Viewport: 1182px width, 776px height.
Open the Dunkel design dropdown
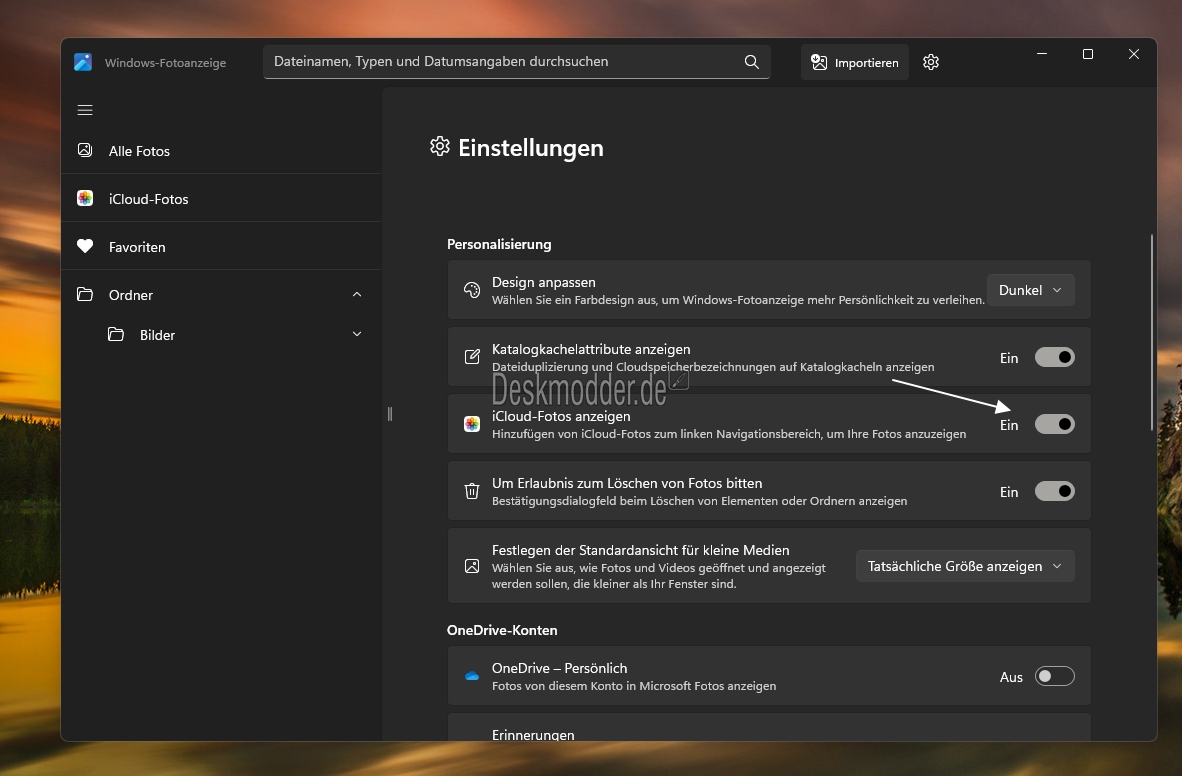1030,290
